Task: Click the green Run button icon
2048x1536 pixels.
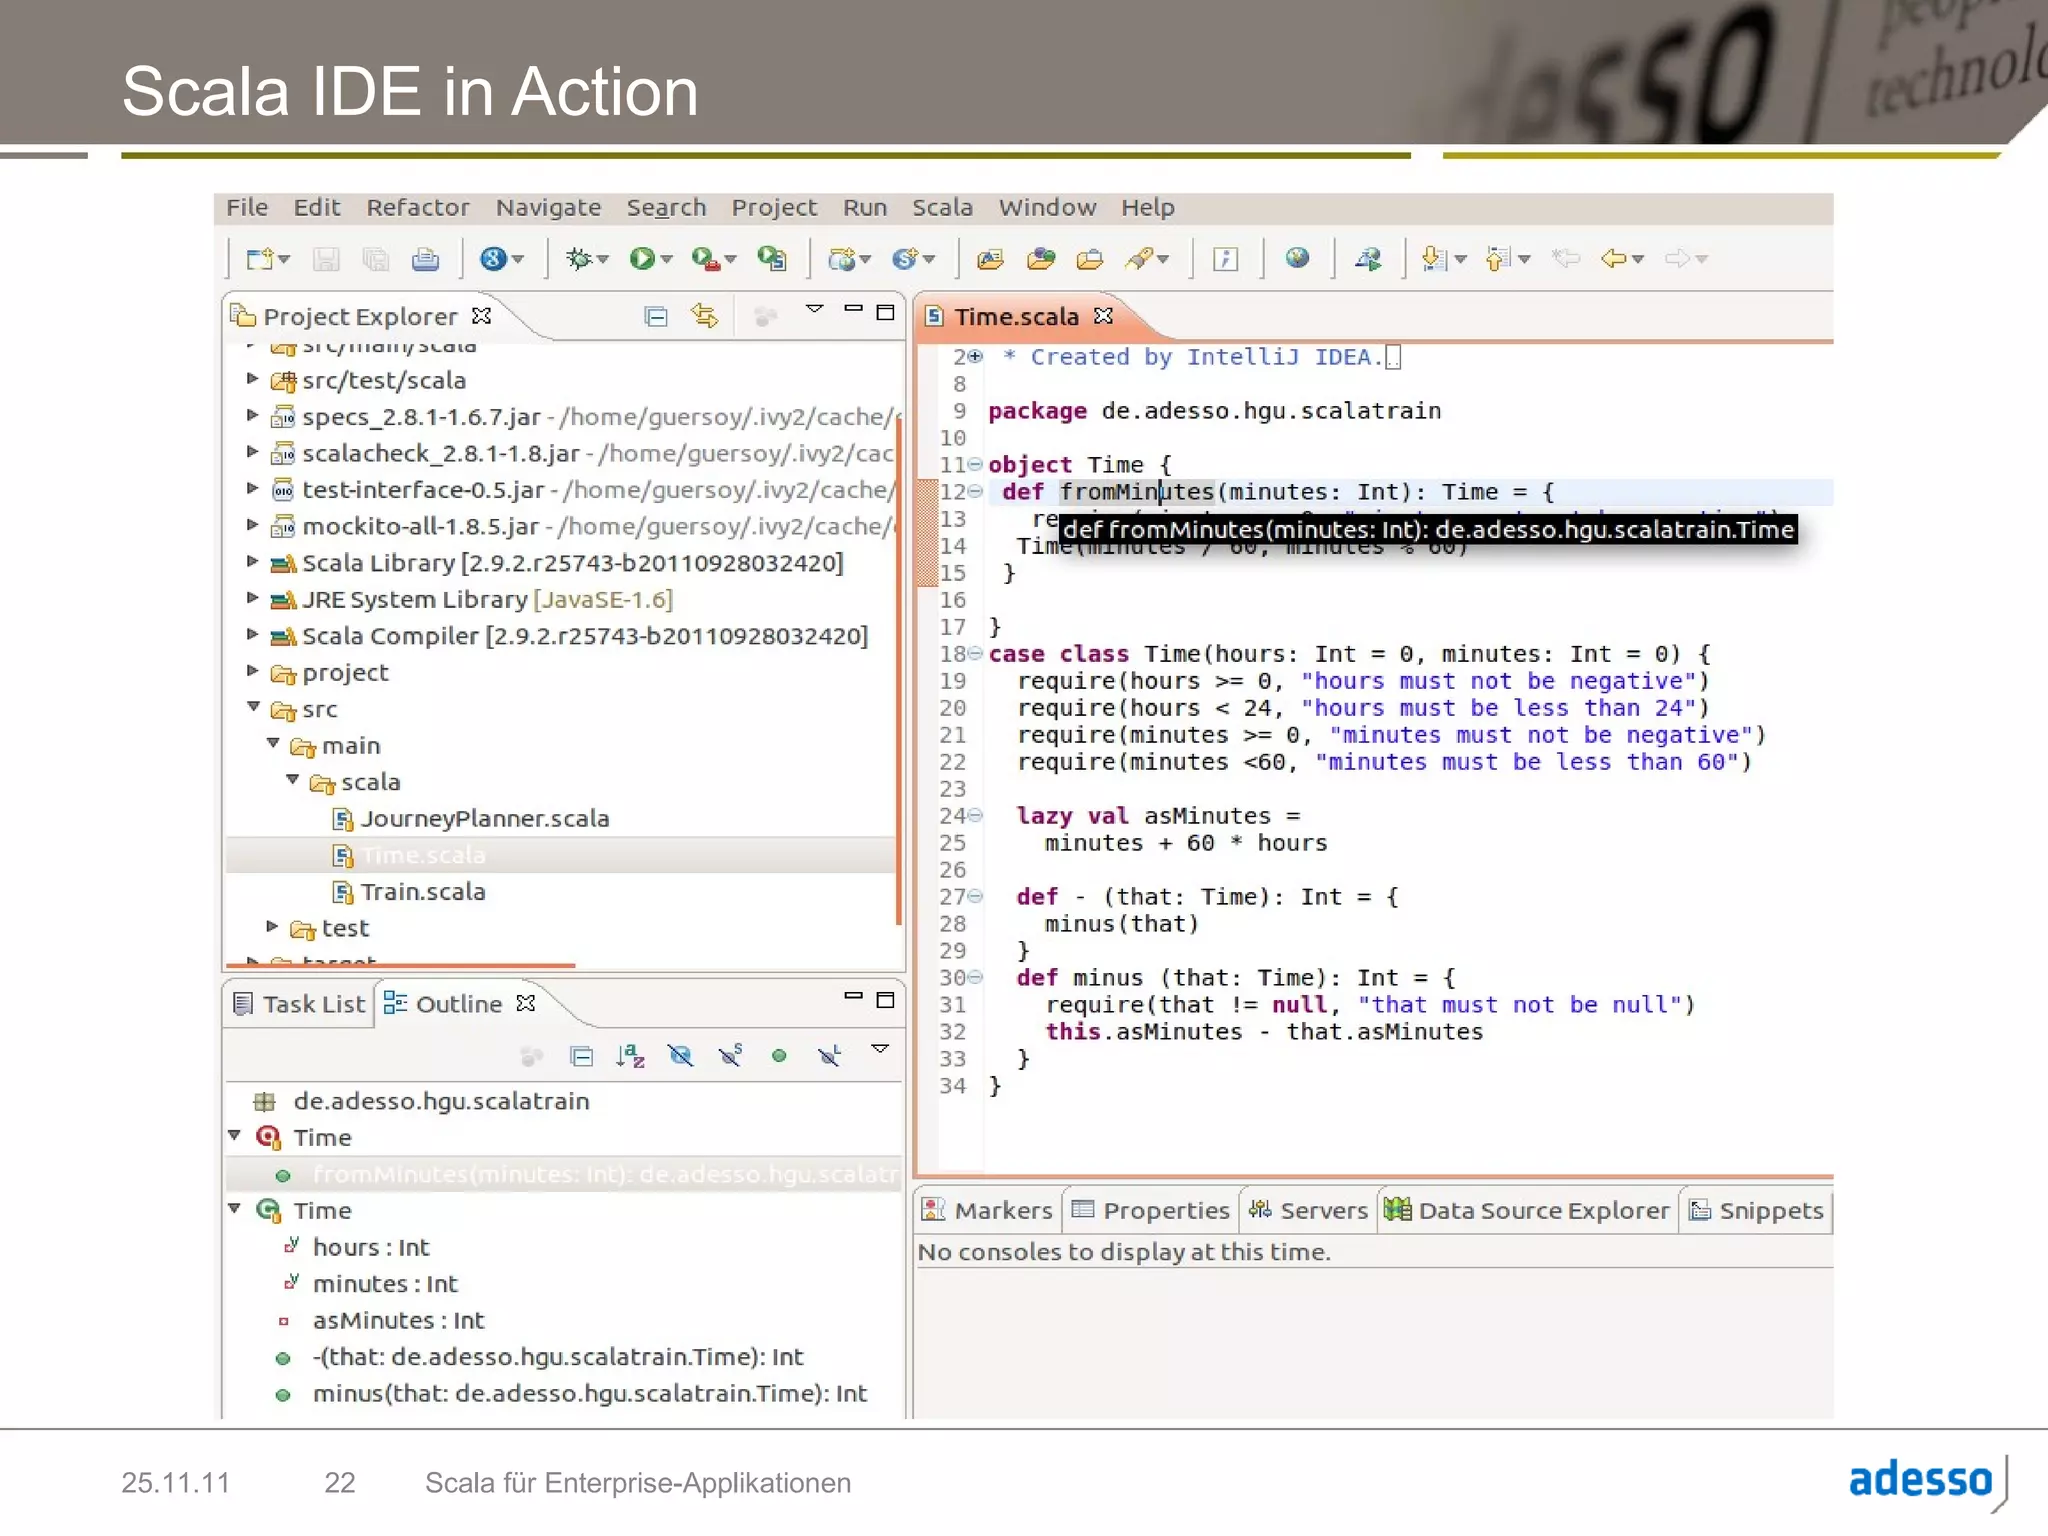Action: point(641,259)
